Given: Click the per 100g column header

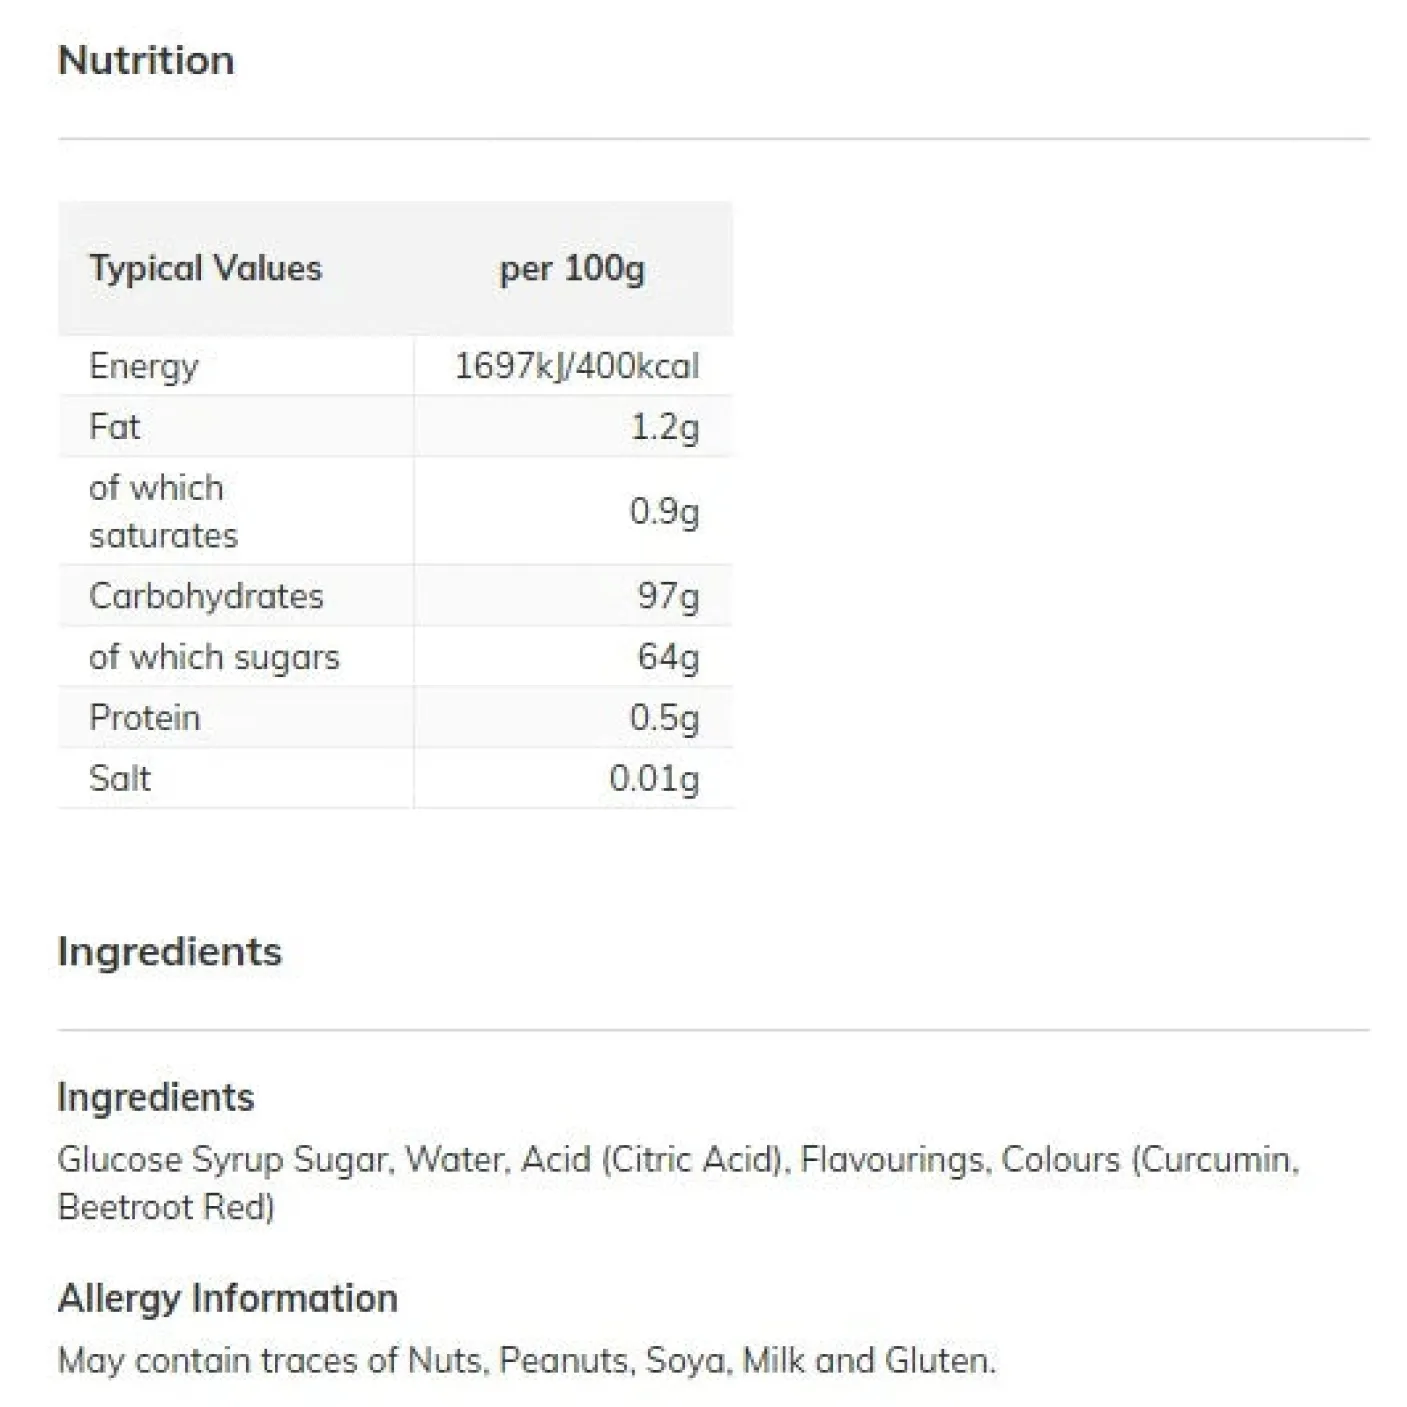Looking at the screenshot, I should pyautogui.click(x=572, y=268).
